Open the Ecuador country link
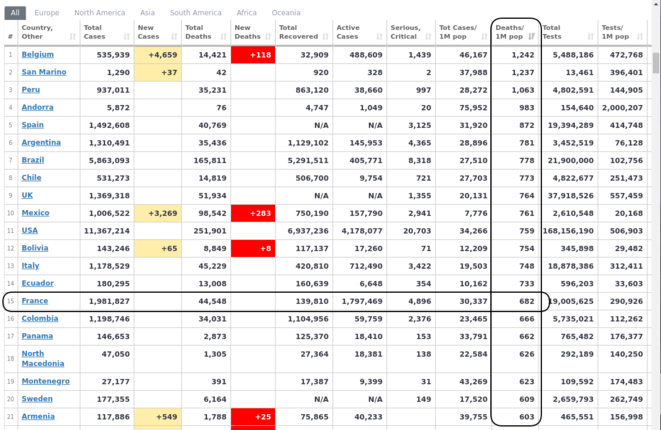Image resolution: width=661 pixels, height=430 pixels. tap(38, 283)
